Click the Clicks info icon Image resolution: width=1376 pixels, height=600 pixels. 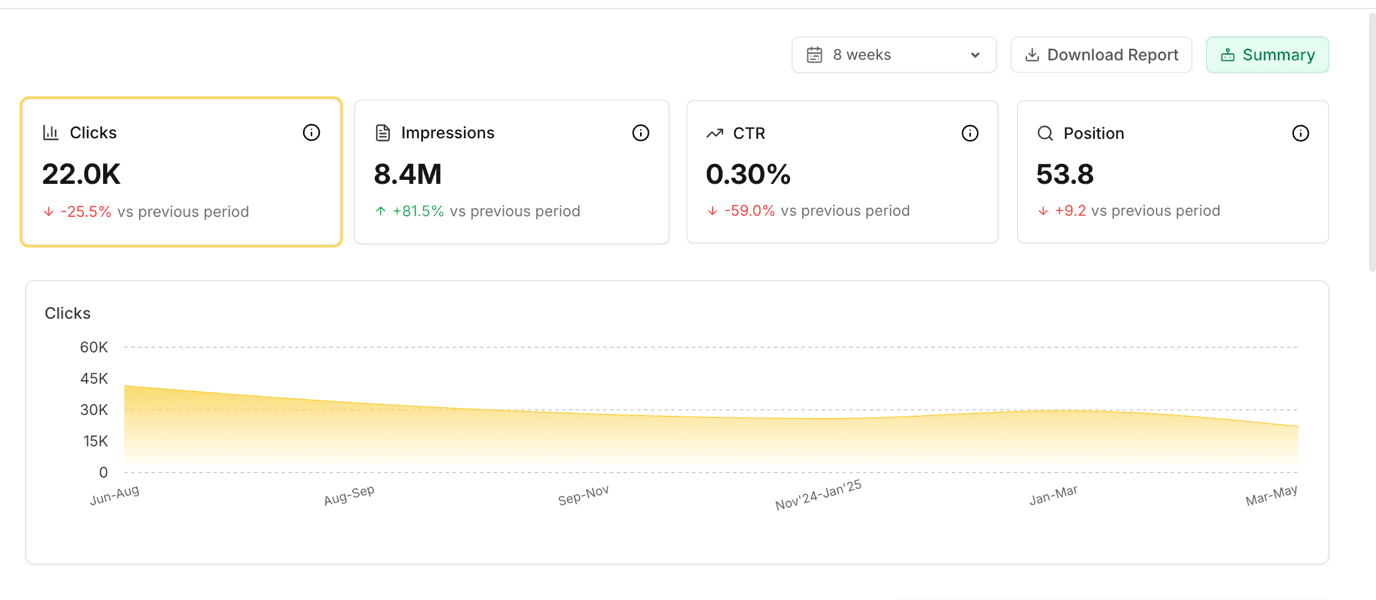tap(311, 133)
